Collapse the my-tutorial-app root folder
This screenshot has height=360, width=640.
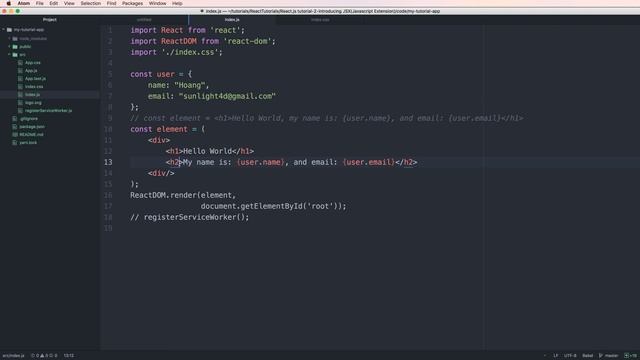click(4, 30)
